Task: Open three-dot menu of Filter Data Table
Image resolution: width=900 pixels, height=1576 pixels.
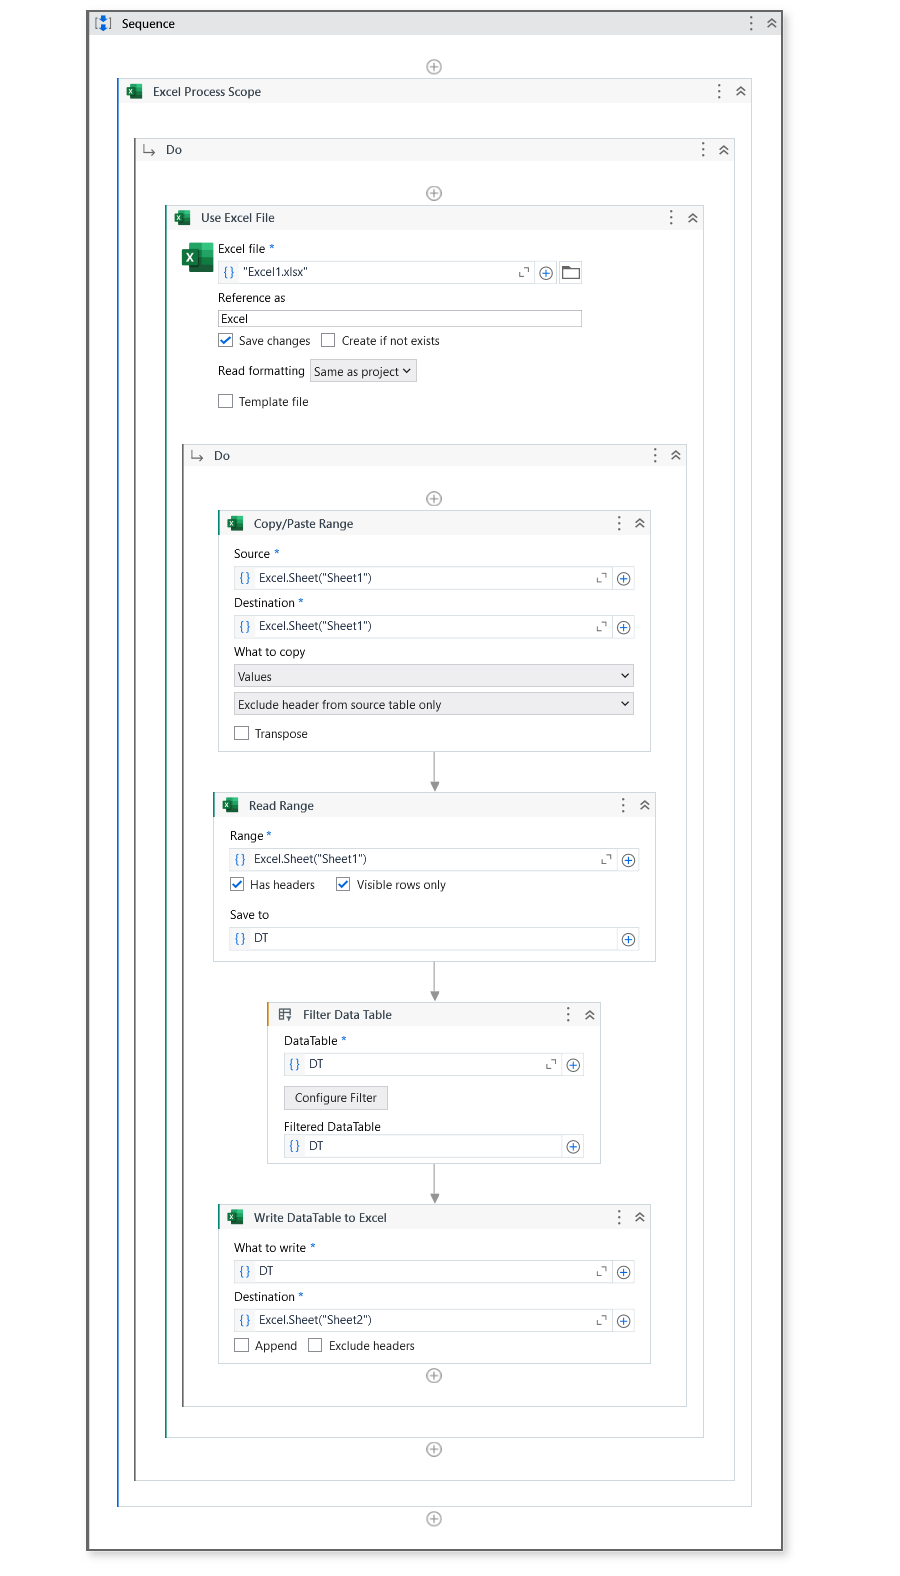Action: pos(568,1014)
